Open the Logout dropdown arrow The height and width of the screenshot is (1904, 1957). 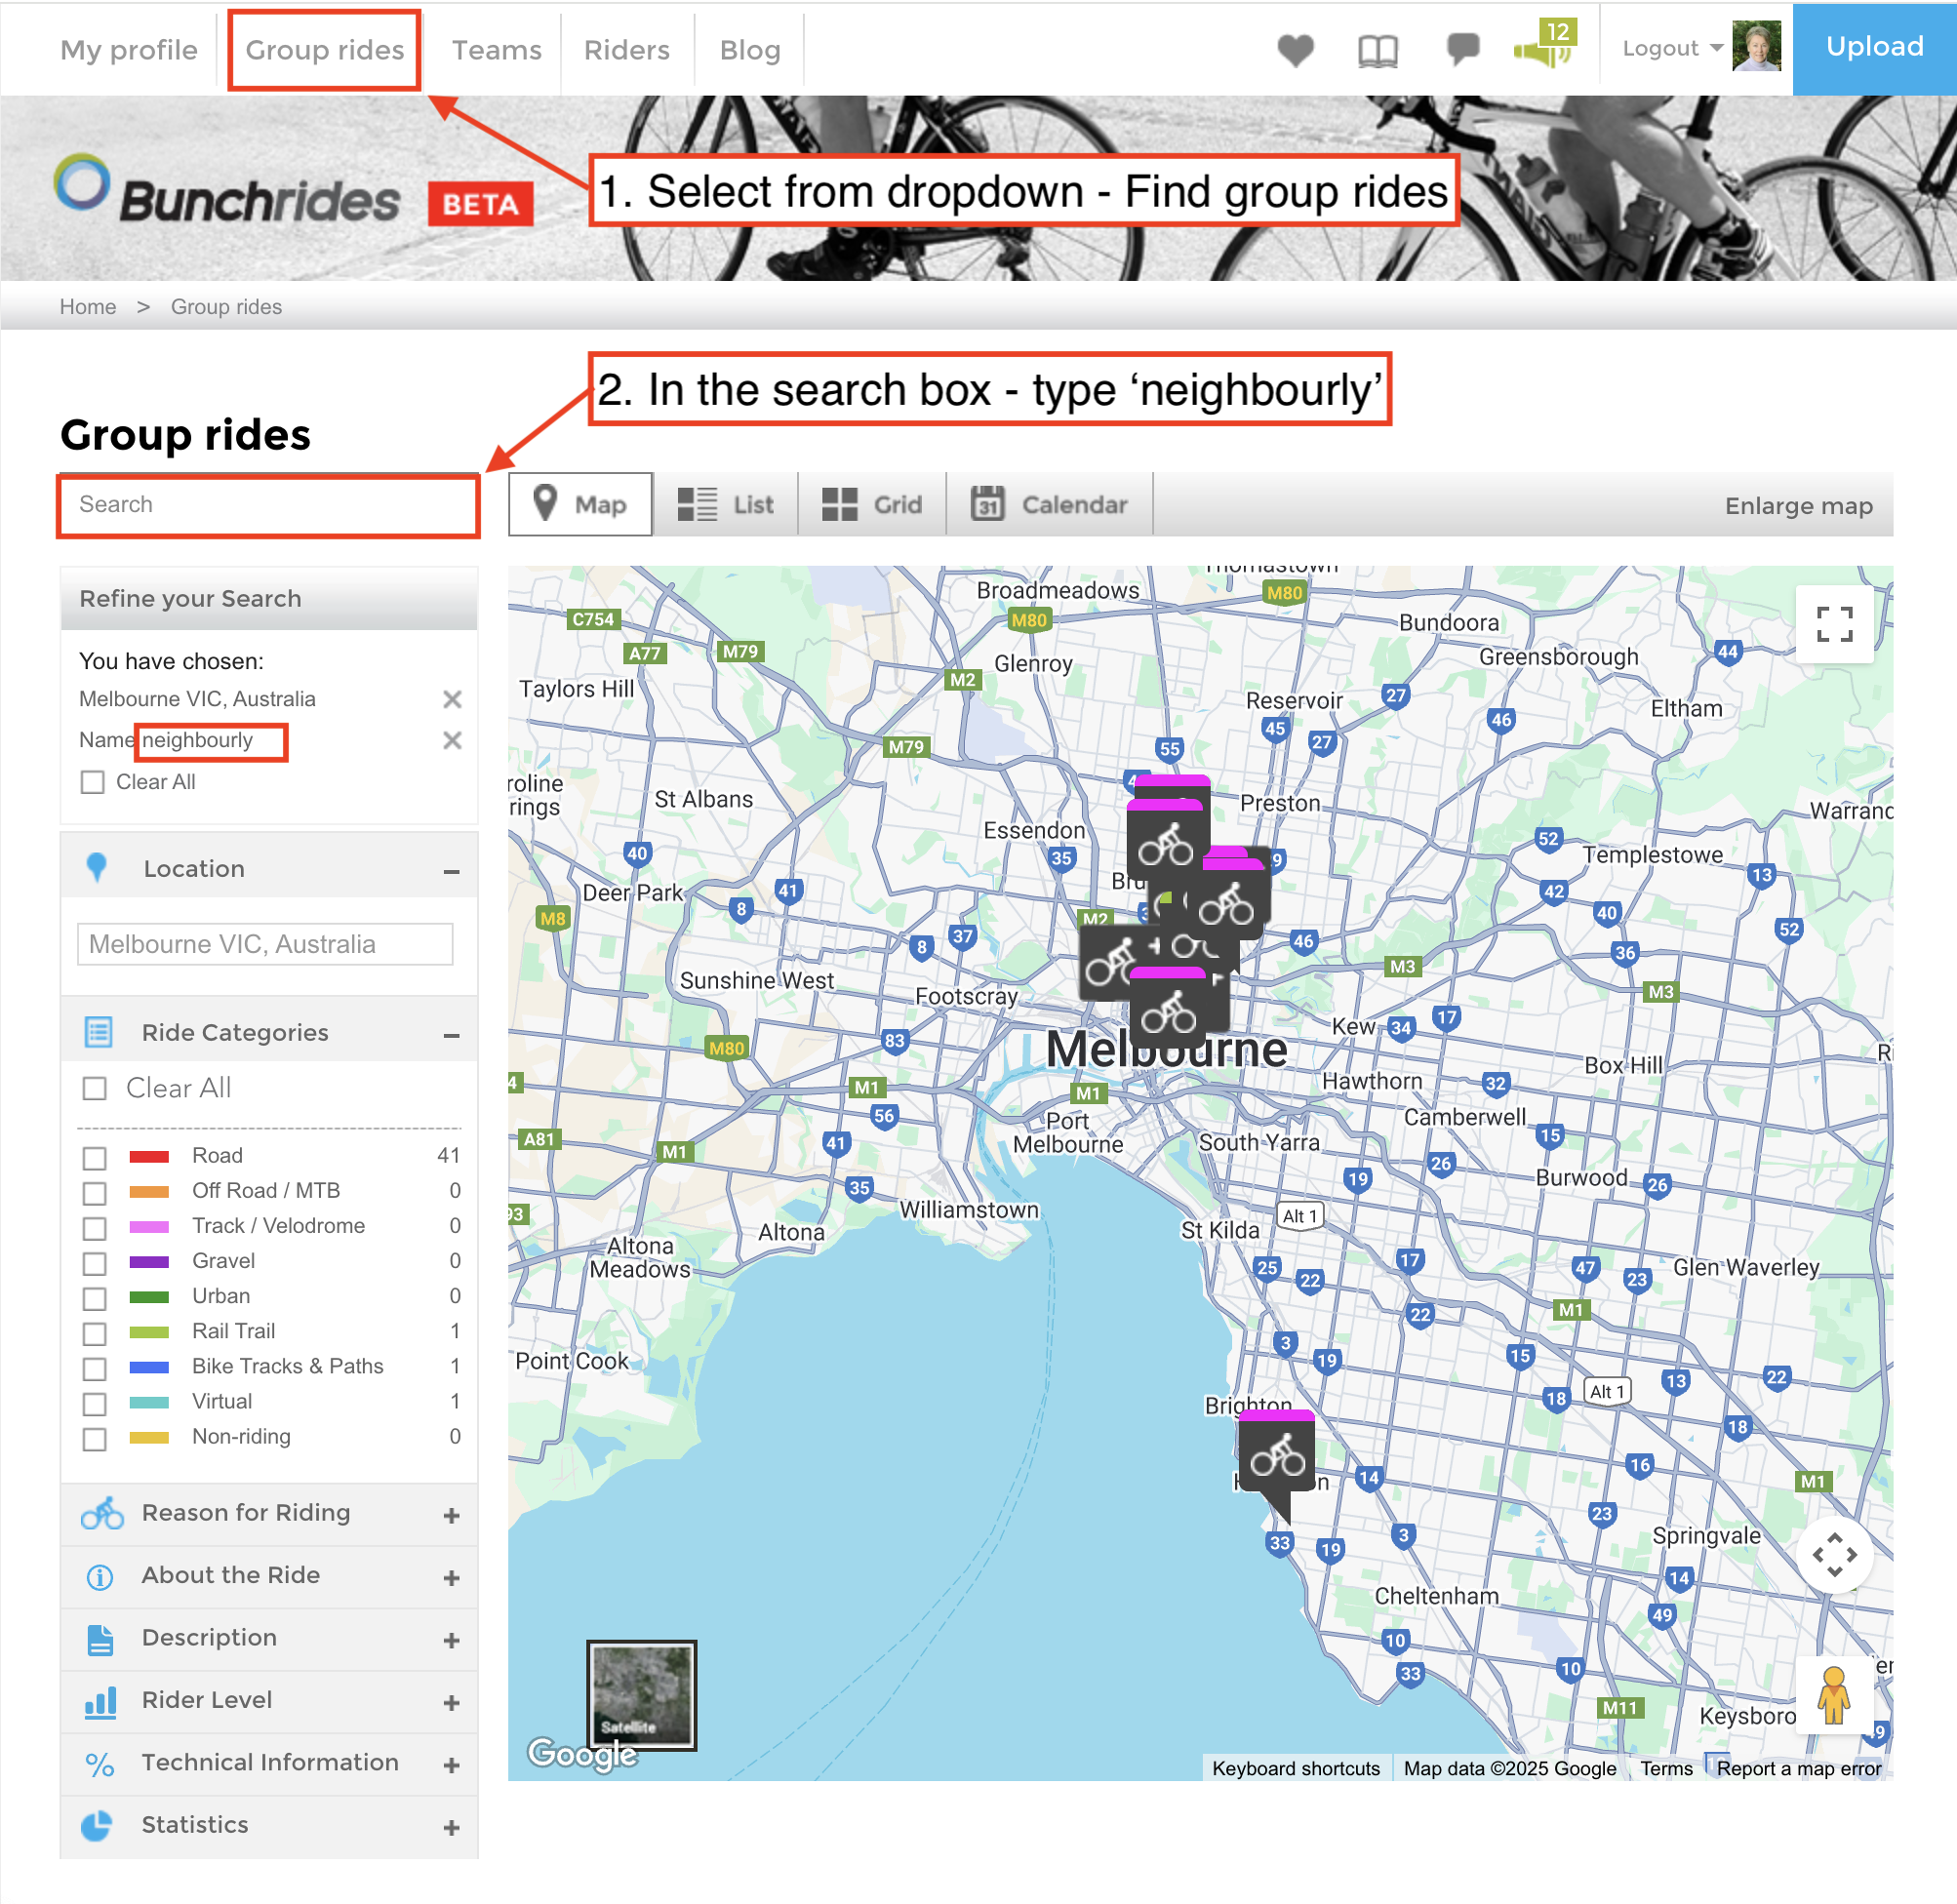pos(1717,48)
